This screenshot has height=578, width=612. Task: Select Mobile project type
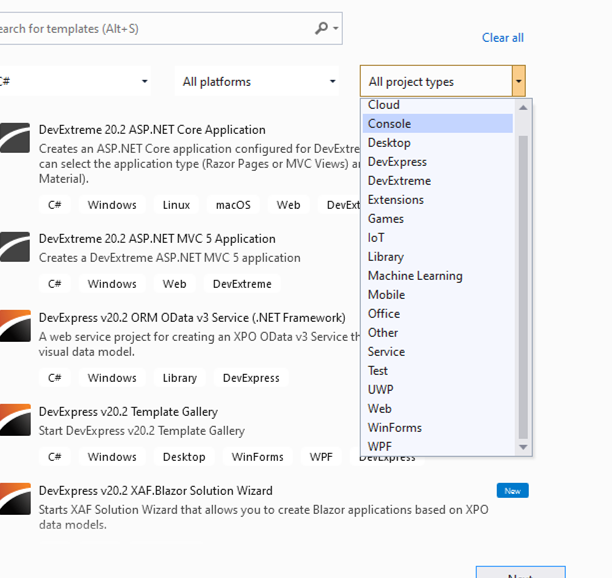tap(438, 295)
